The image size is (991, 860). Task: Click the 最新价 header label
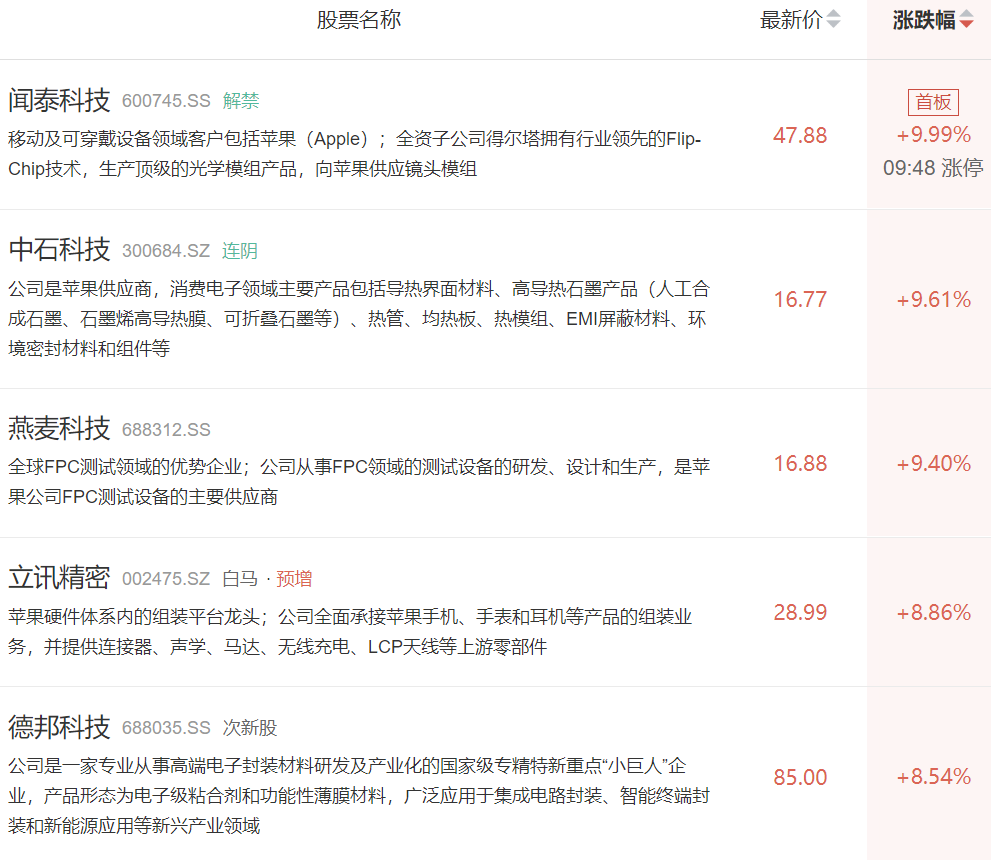pos(791,20)
